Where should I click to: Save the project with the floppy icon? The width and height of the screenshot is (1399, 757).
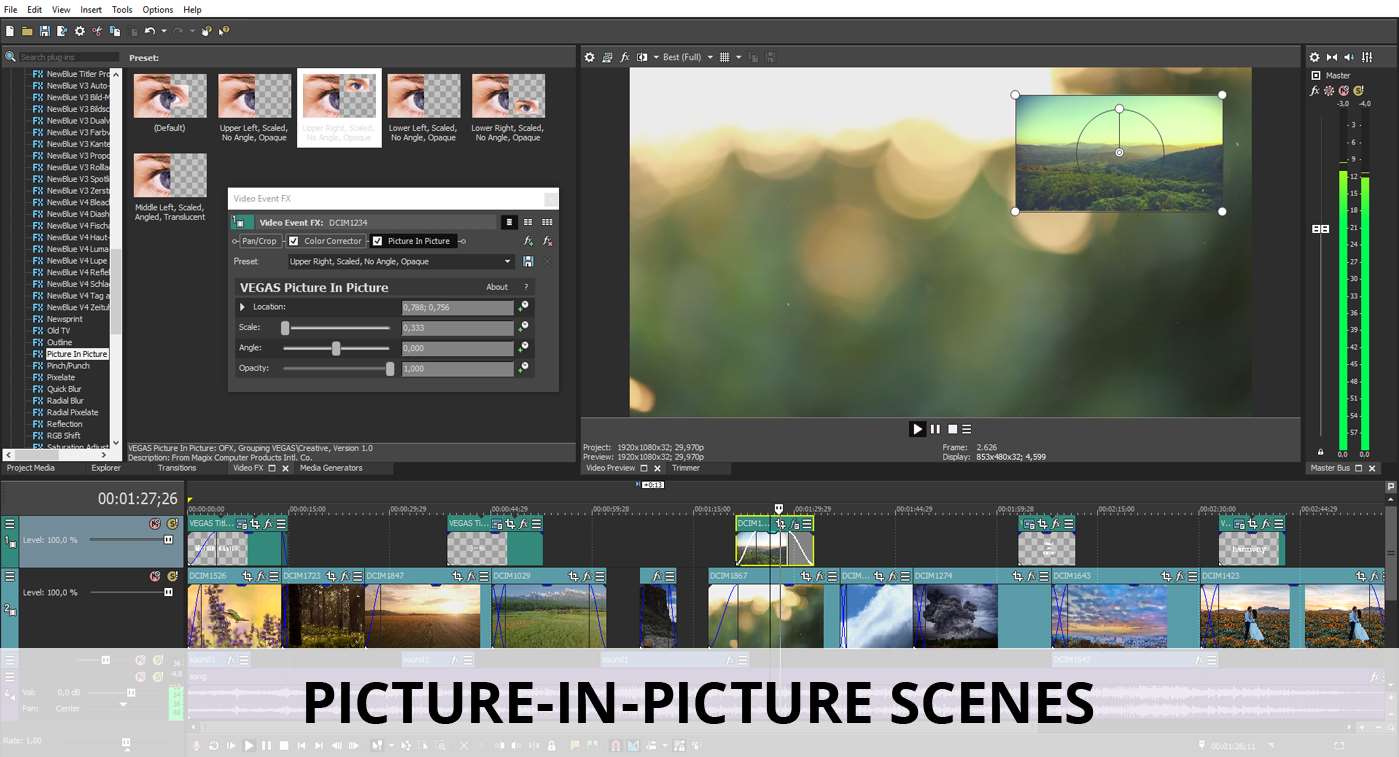click(45, 31)
